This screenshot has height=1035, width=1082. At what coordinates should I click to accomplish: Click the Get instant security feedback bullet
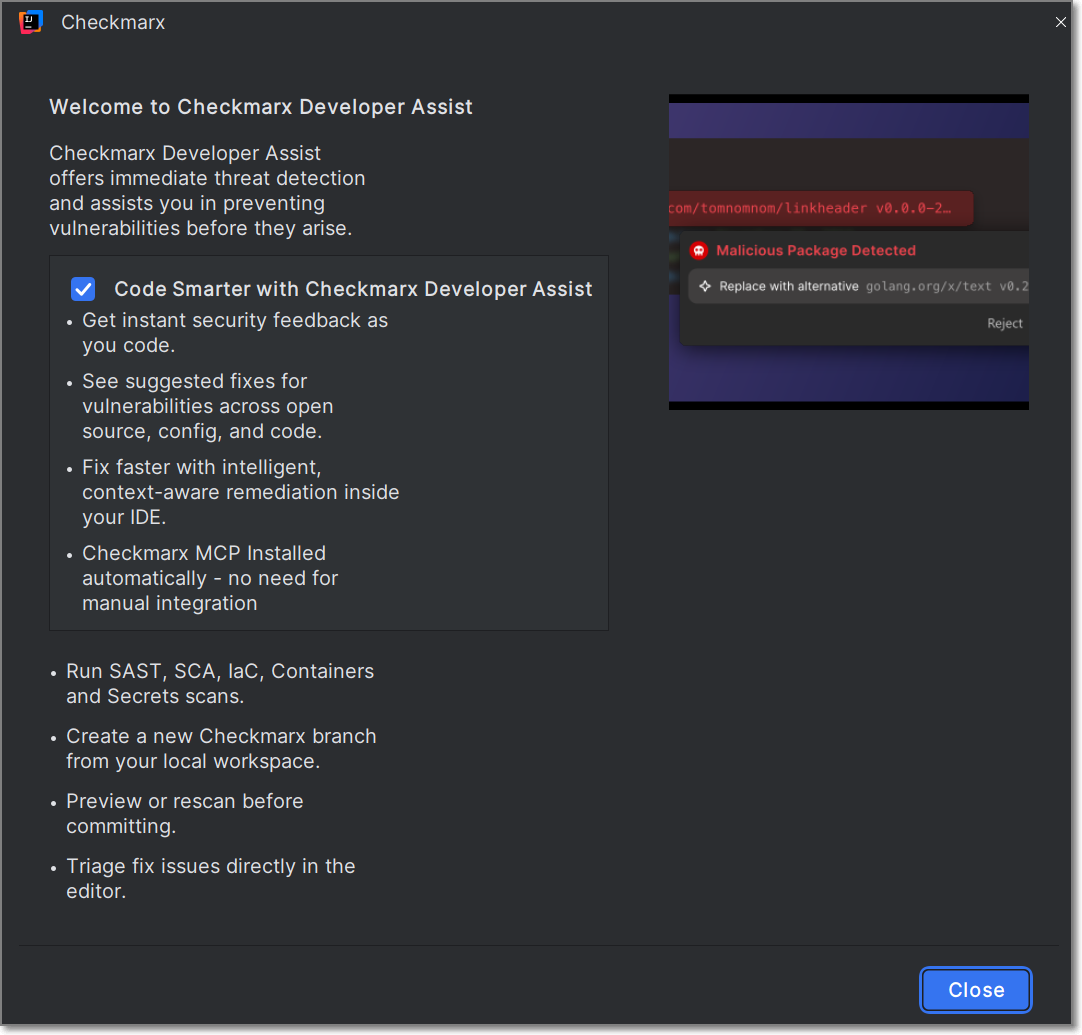click(x=235, y=333)
